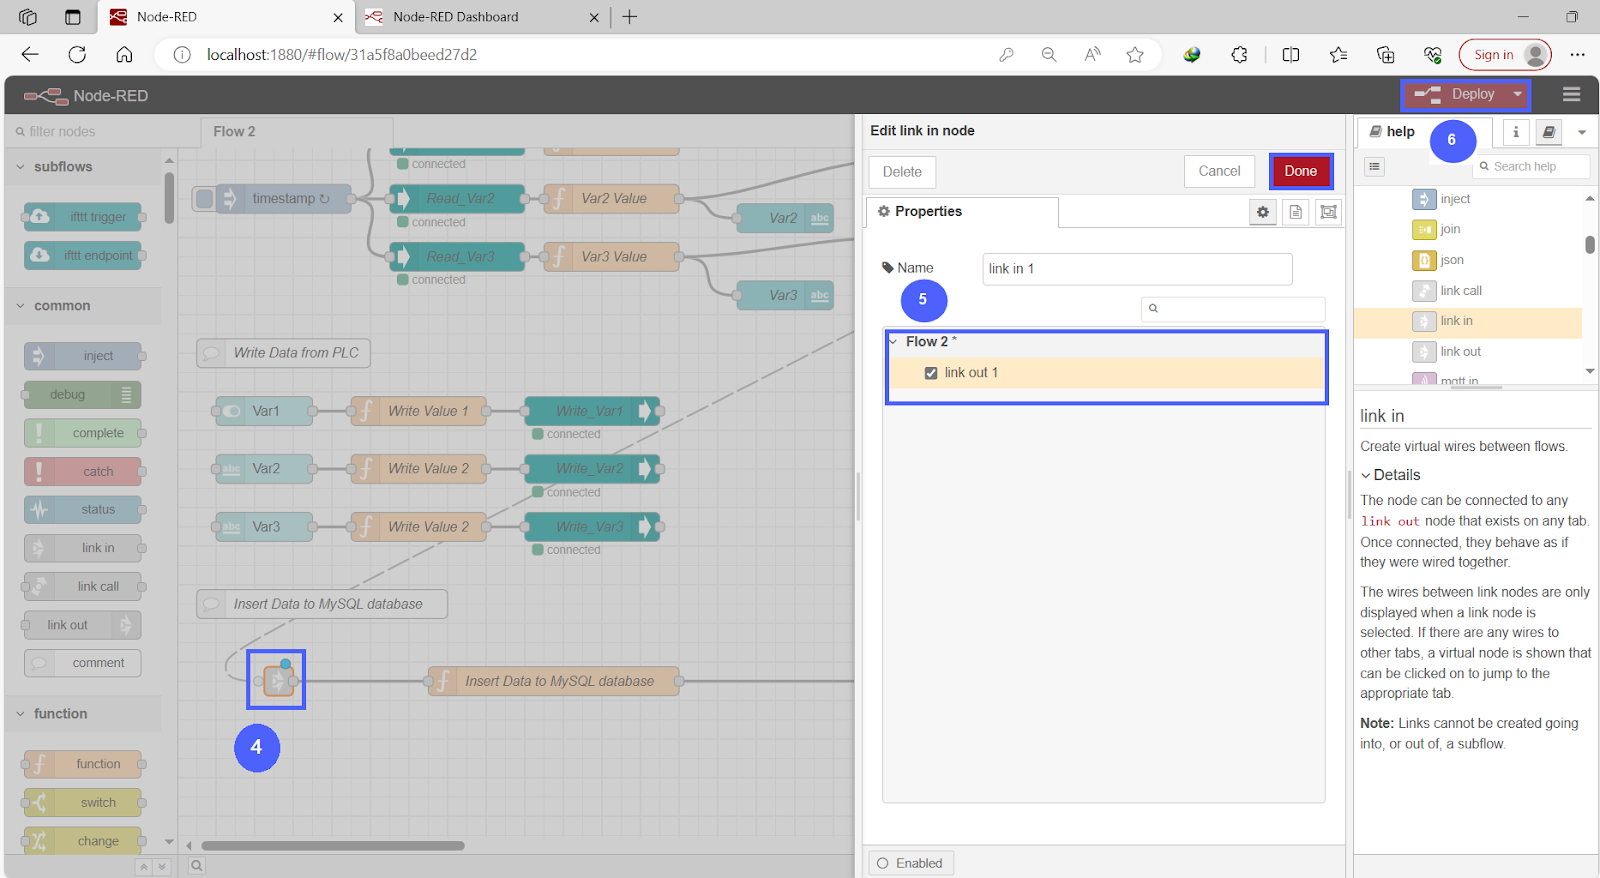This screenshot has width=1600, height=878.
Task: Click the workspace search magnifier icon
Action: (197, 866)
